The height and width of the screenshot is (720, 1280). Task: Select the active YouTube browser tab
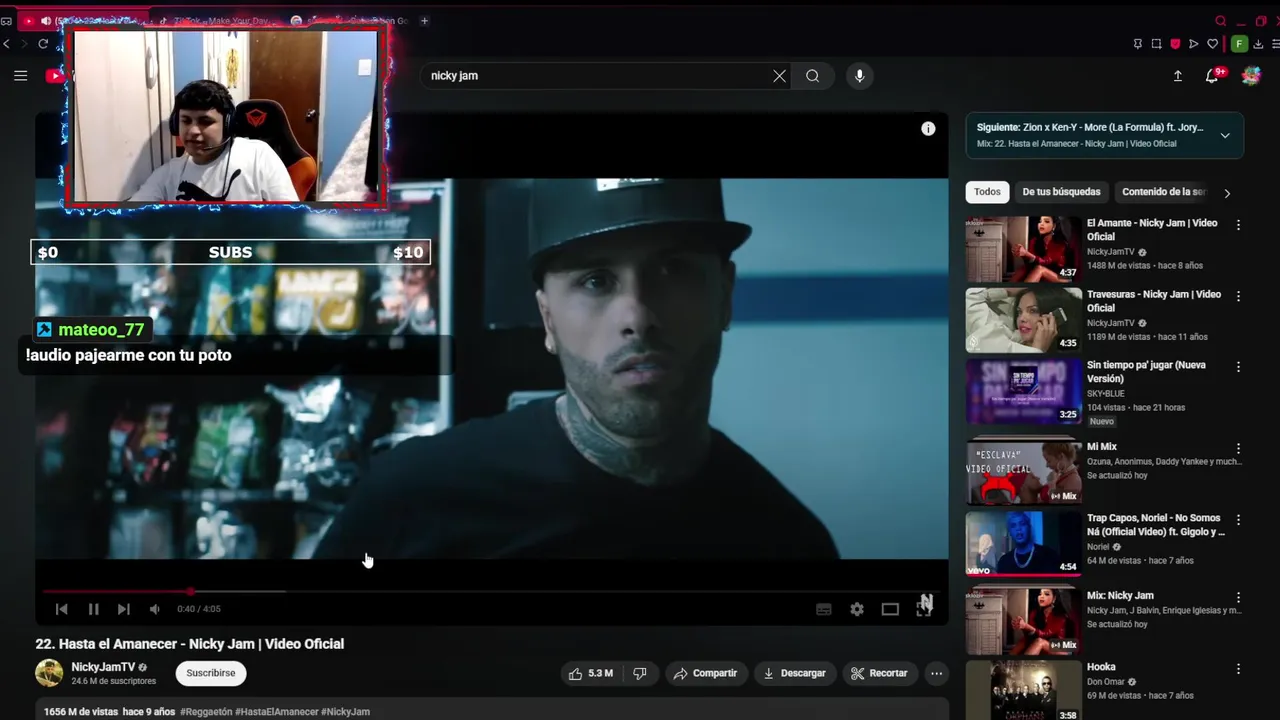pos(82,20)
